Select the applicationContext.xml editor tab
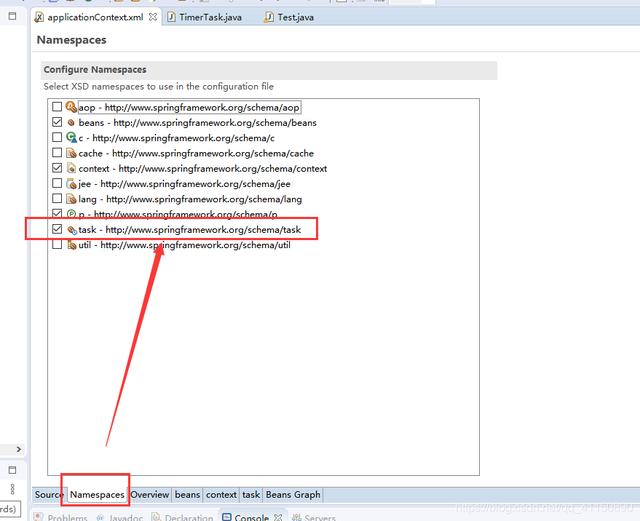The width and height of the screenshot is (640, 521). [x=95, y=17]
